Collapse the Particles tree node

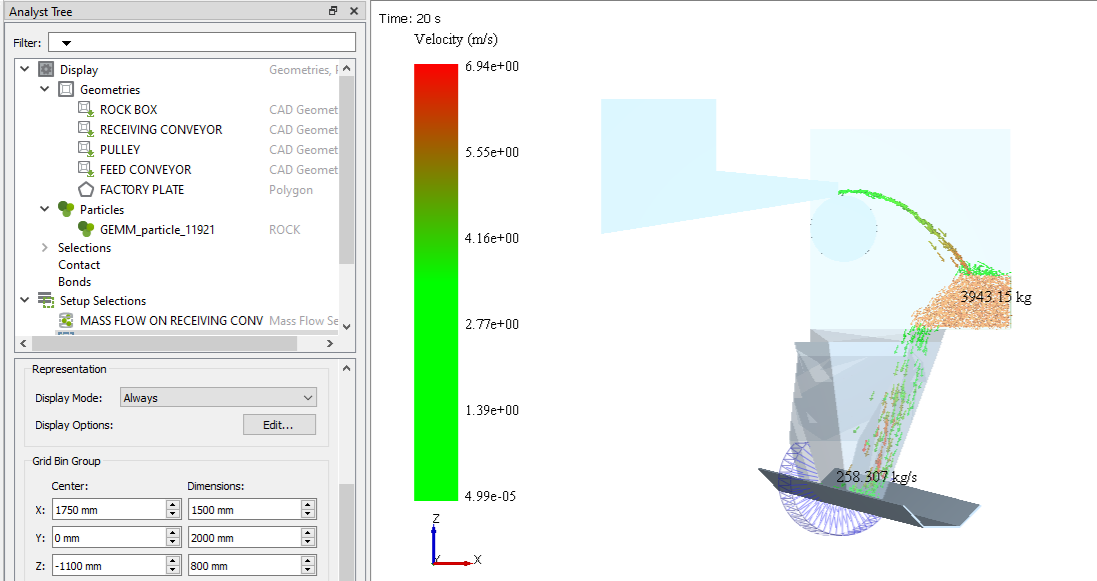click(44, 210)
